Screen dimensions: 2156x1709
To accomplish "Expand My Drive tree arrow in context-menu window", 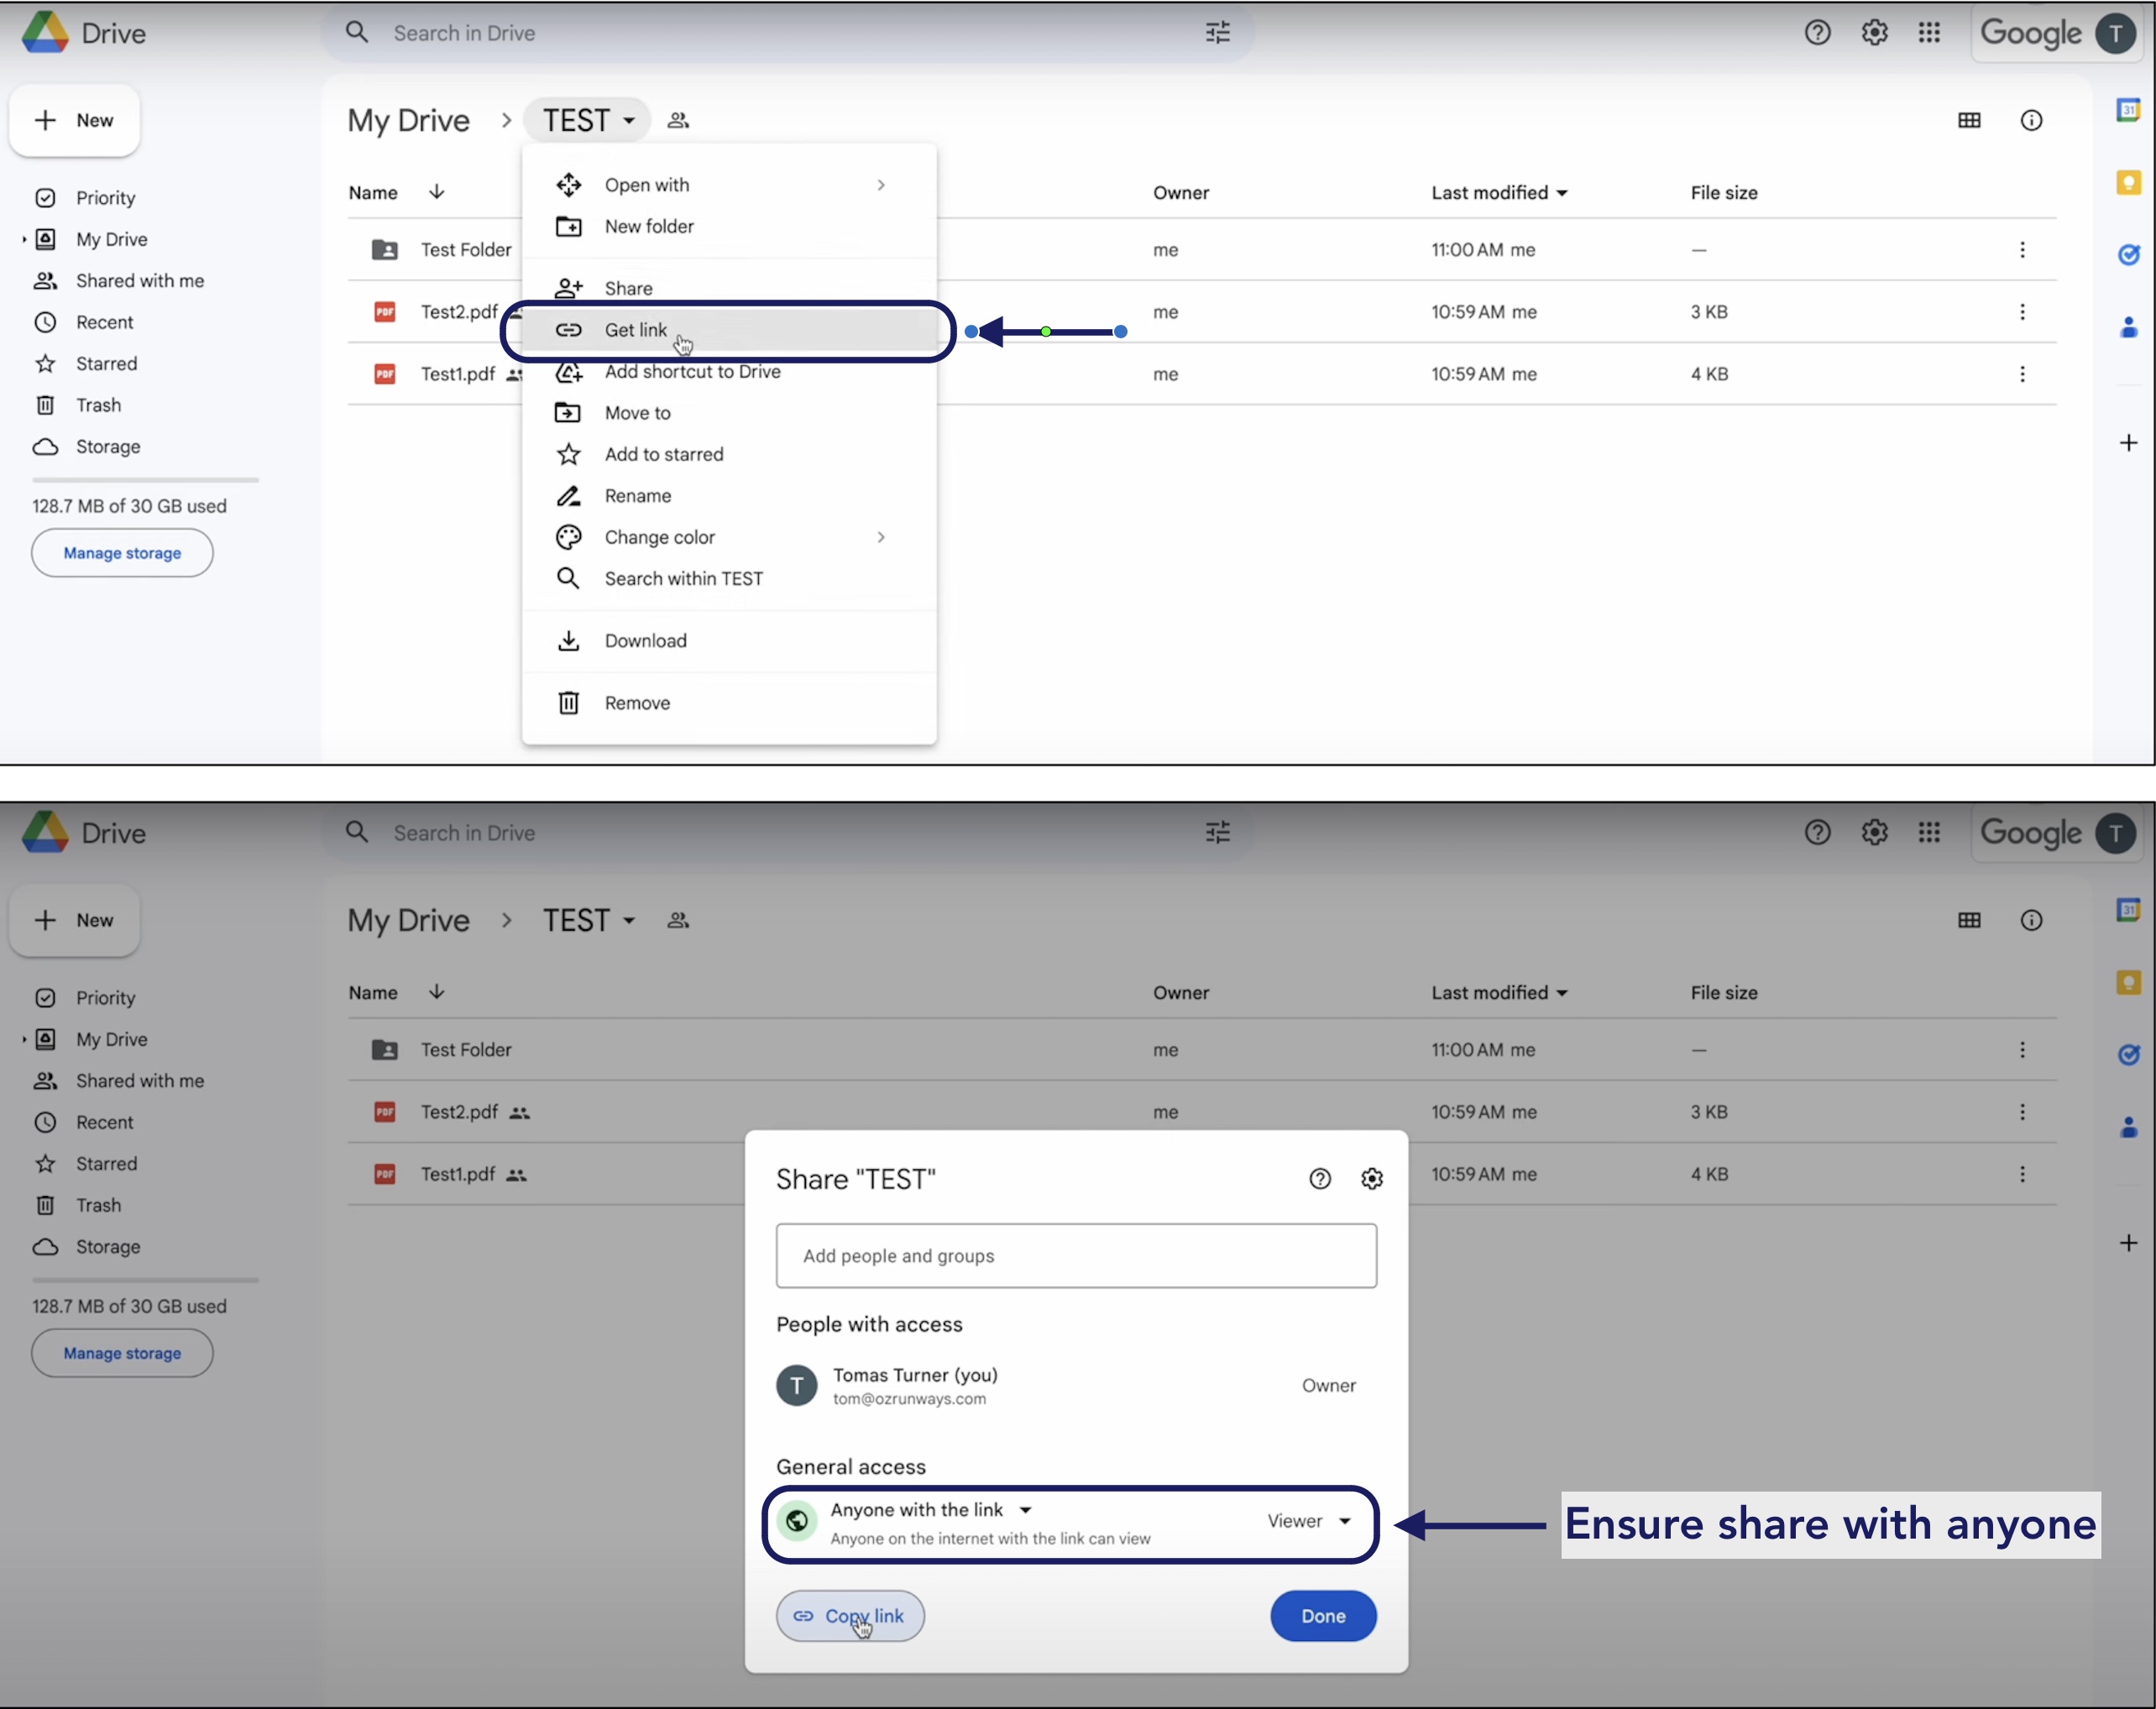I will [x=24, y=239].
